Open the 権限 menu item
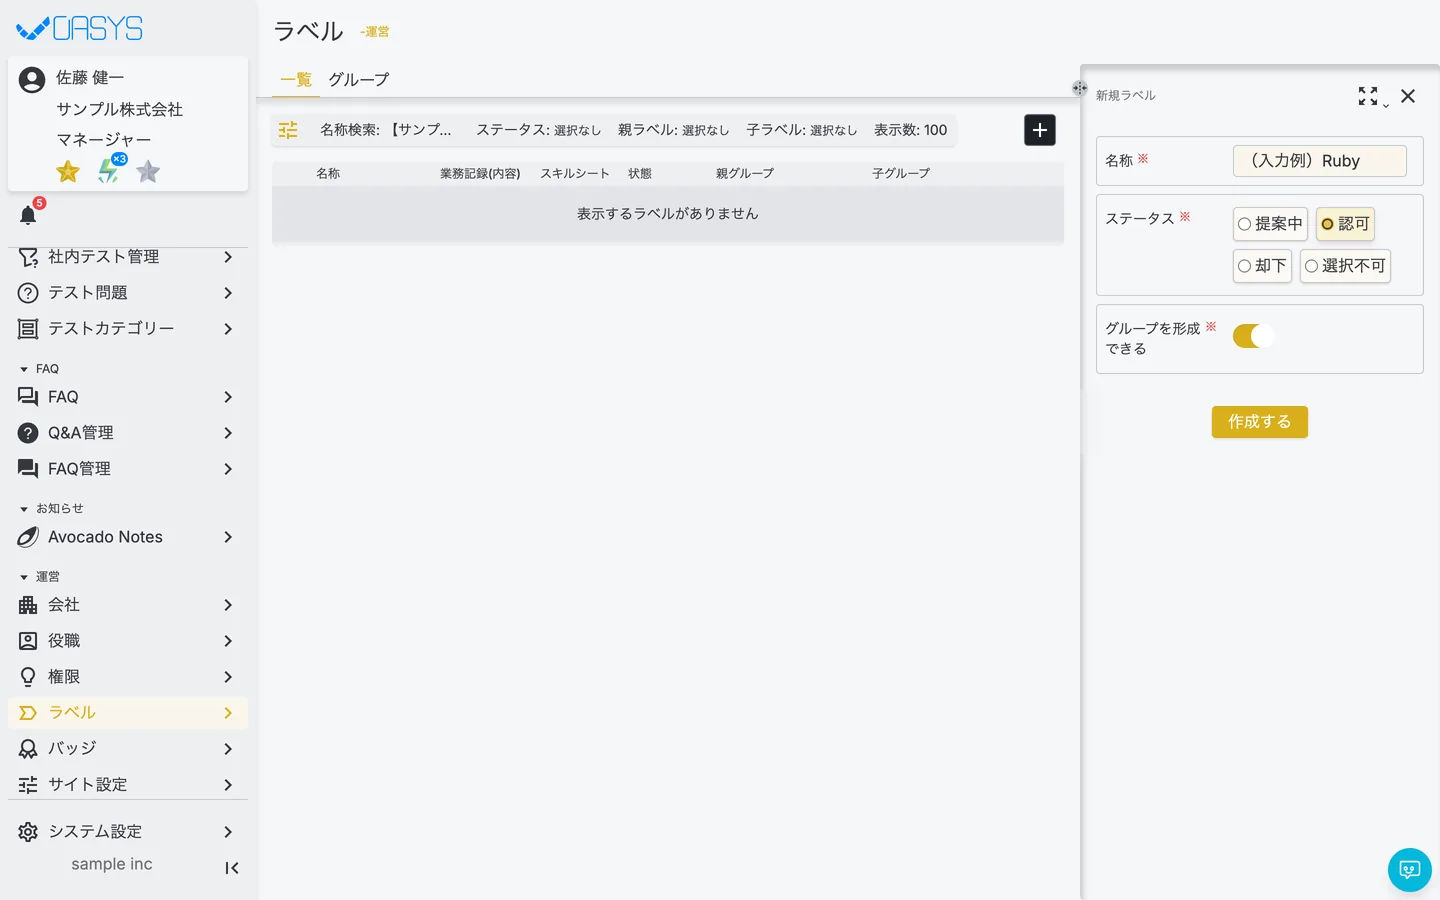Viewport: 1440px width, 900px height. pyautogui.click(x=128, y=677)
